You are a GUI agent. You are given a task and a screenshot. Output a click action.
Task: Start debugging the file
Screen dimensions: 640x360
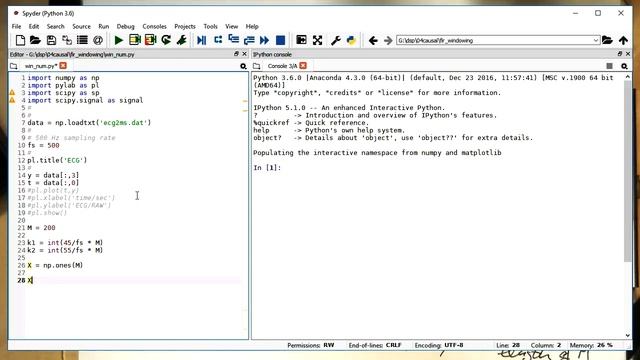coord(202,40)
